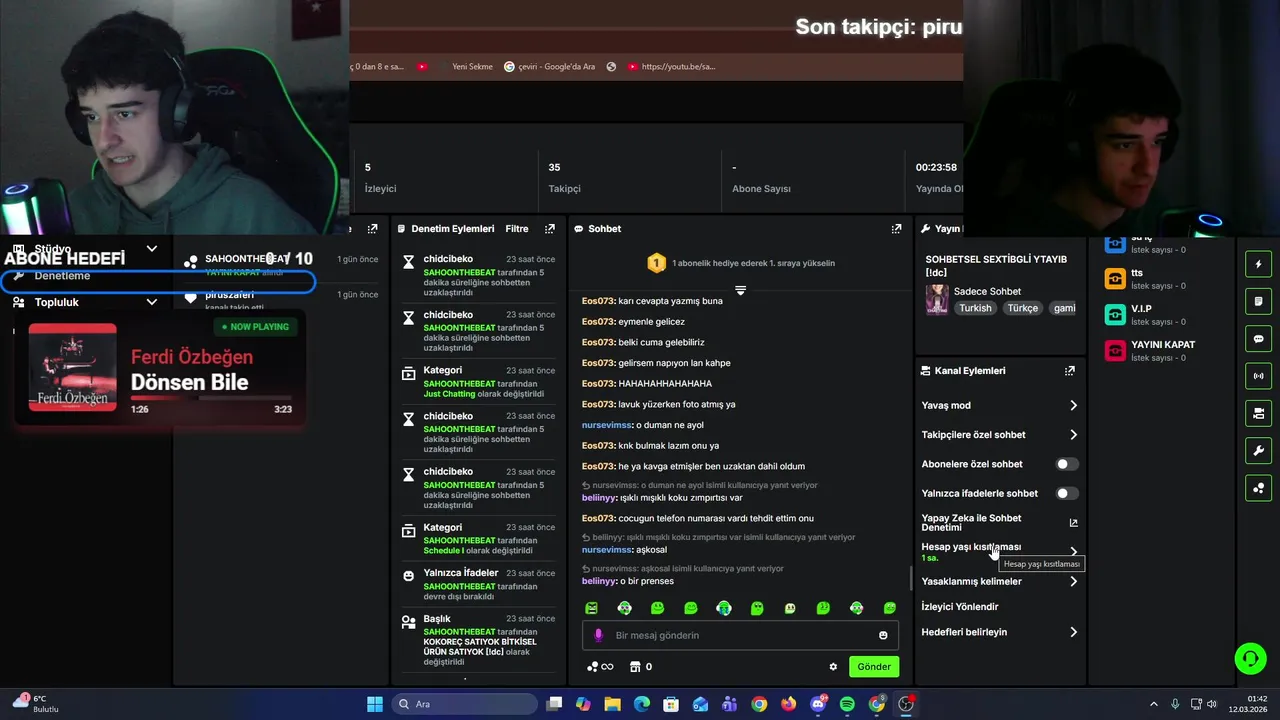Viewport: 1280px width, 720px height.
Task: Click the YAYINI KAPAT reward red icon
Action: pos(1115,351)
